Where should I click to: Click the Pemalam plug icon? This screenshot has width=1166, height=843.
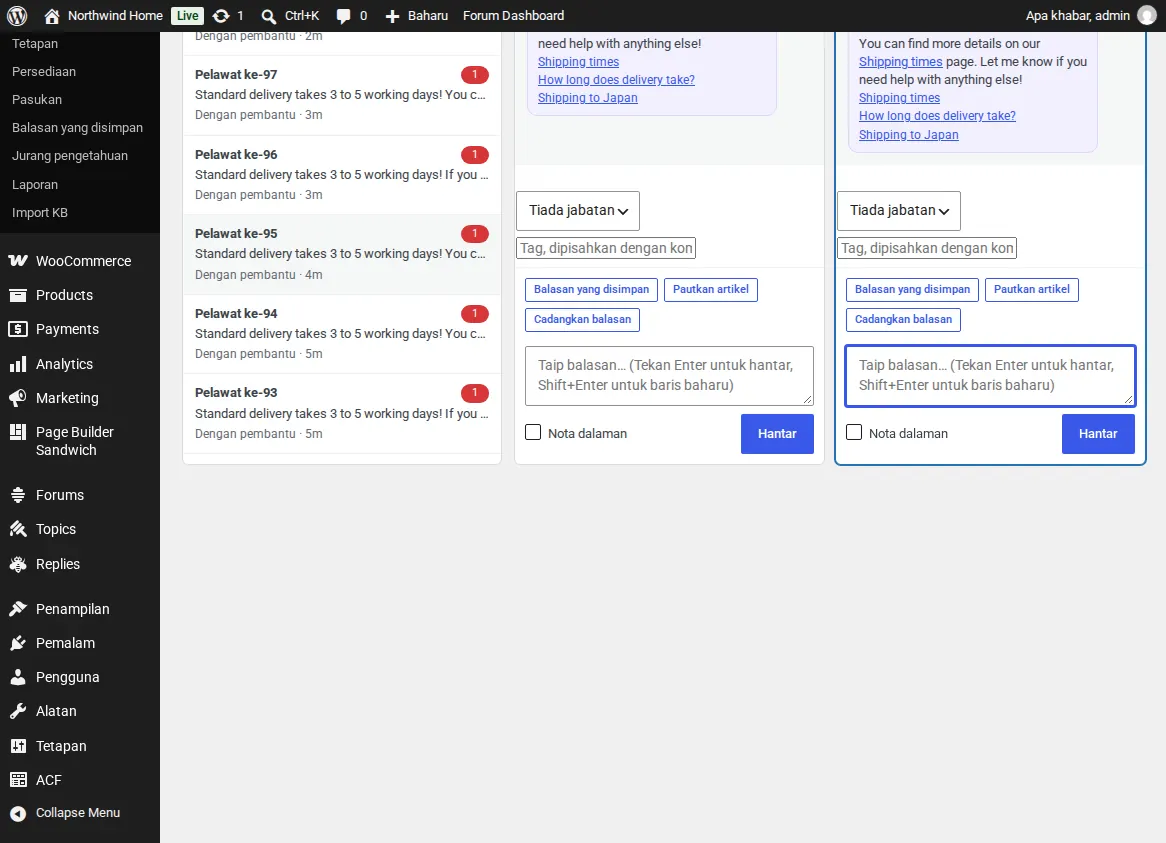pyautogui.click(x=18, y=643)
